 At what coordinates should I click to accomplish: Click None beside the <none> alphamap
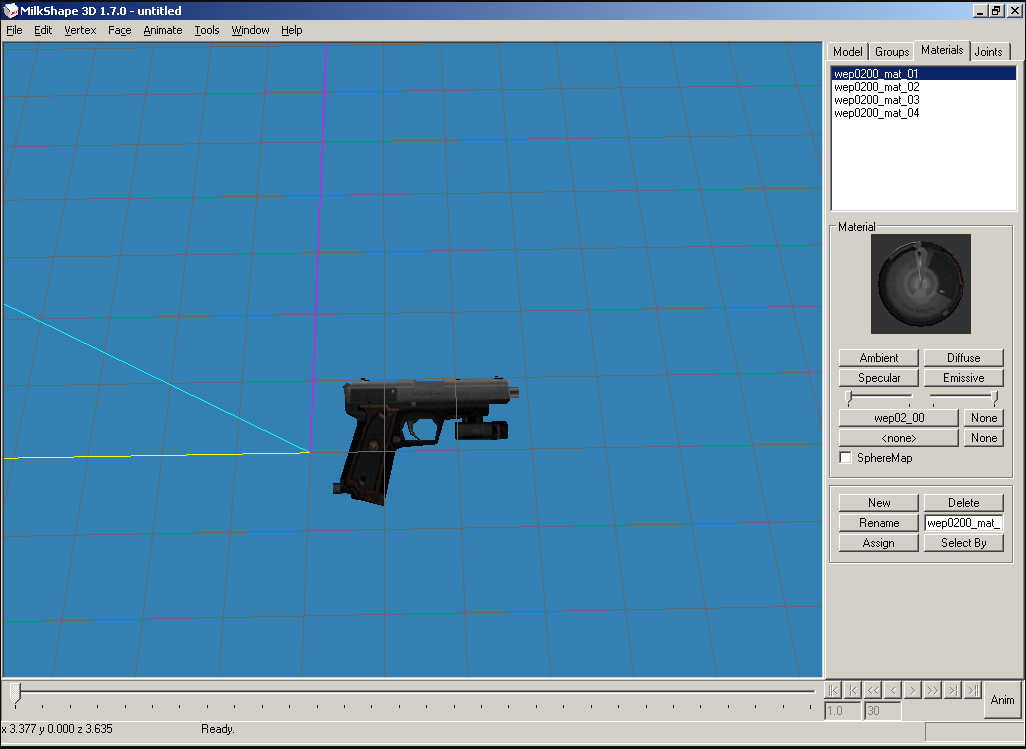click(983, 438)
